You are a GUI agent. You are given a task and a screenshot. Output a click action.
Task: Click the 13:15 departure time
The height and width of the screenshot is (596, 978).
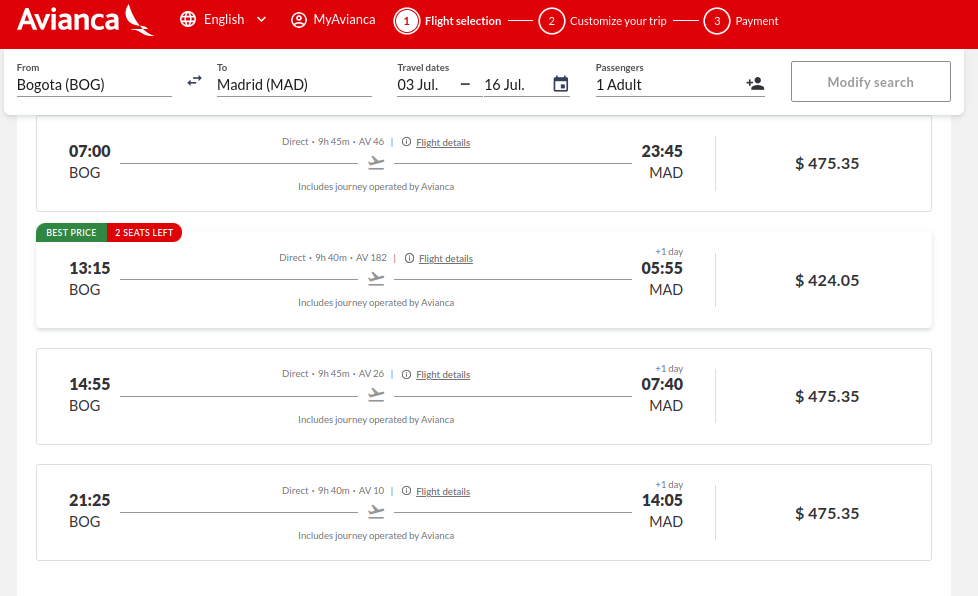pyautogui.click(x=90, y=269)
